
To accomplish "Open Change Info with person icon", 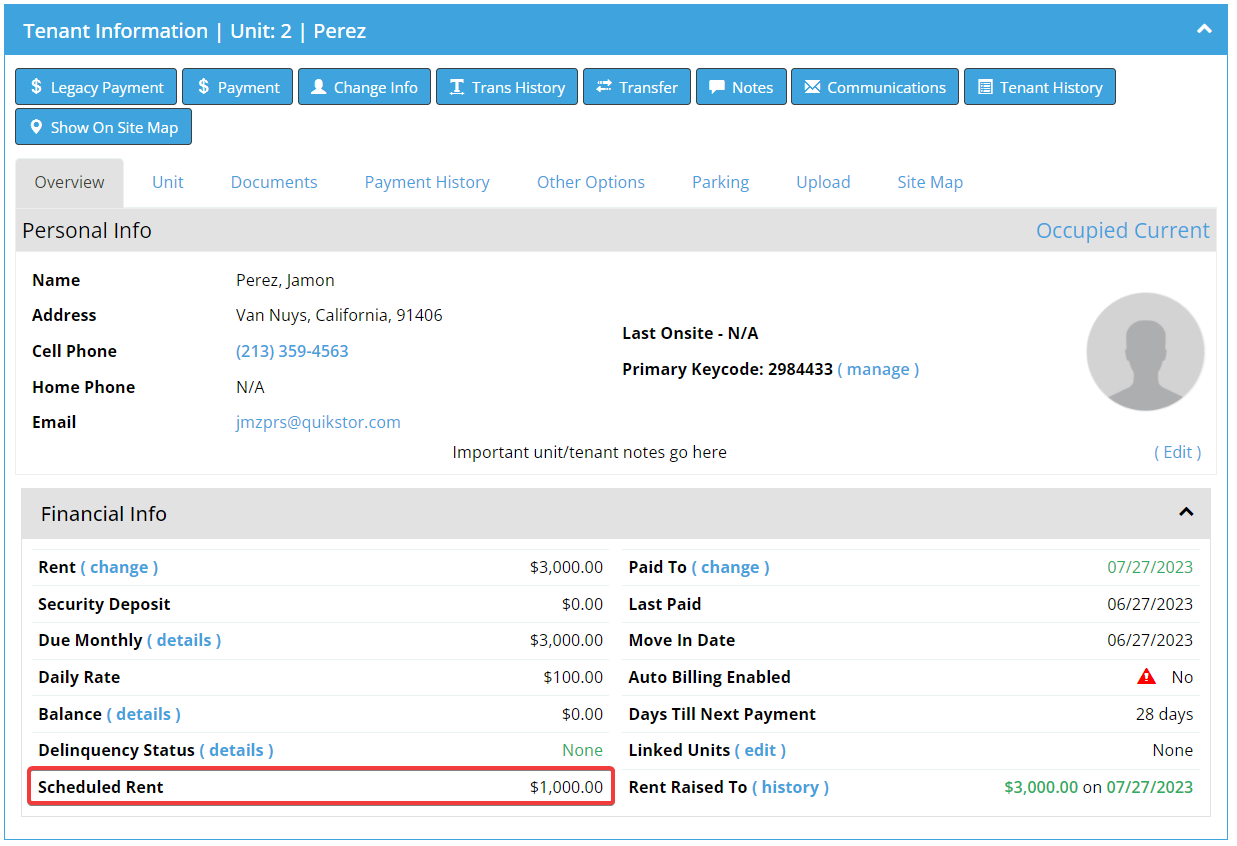I will tap(364, 87).
